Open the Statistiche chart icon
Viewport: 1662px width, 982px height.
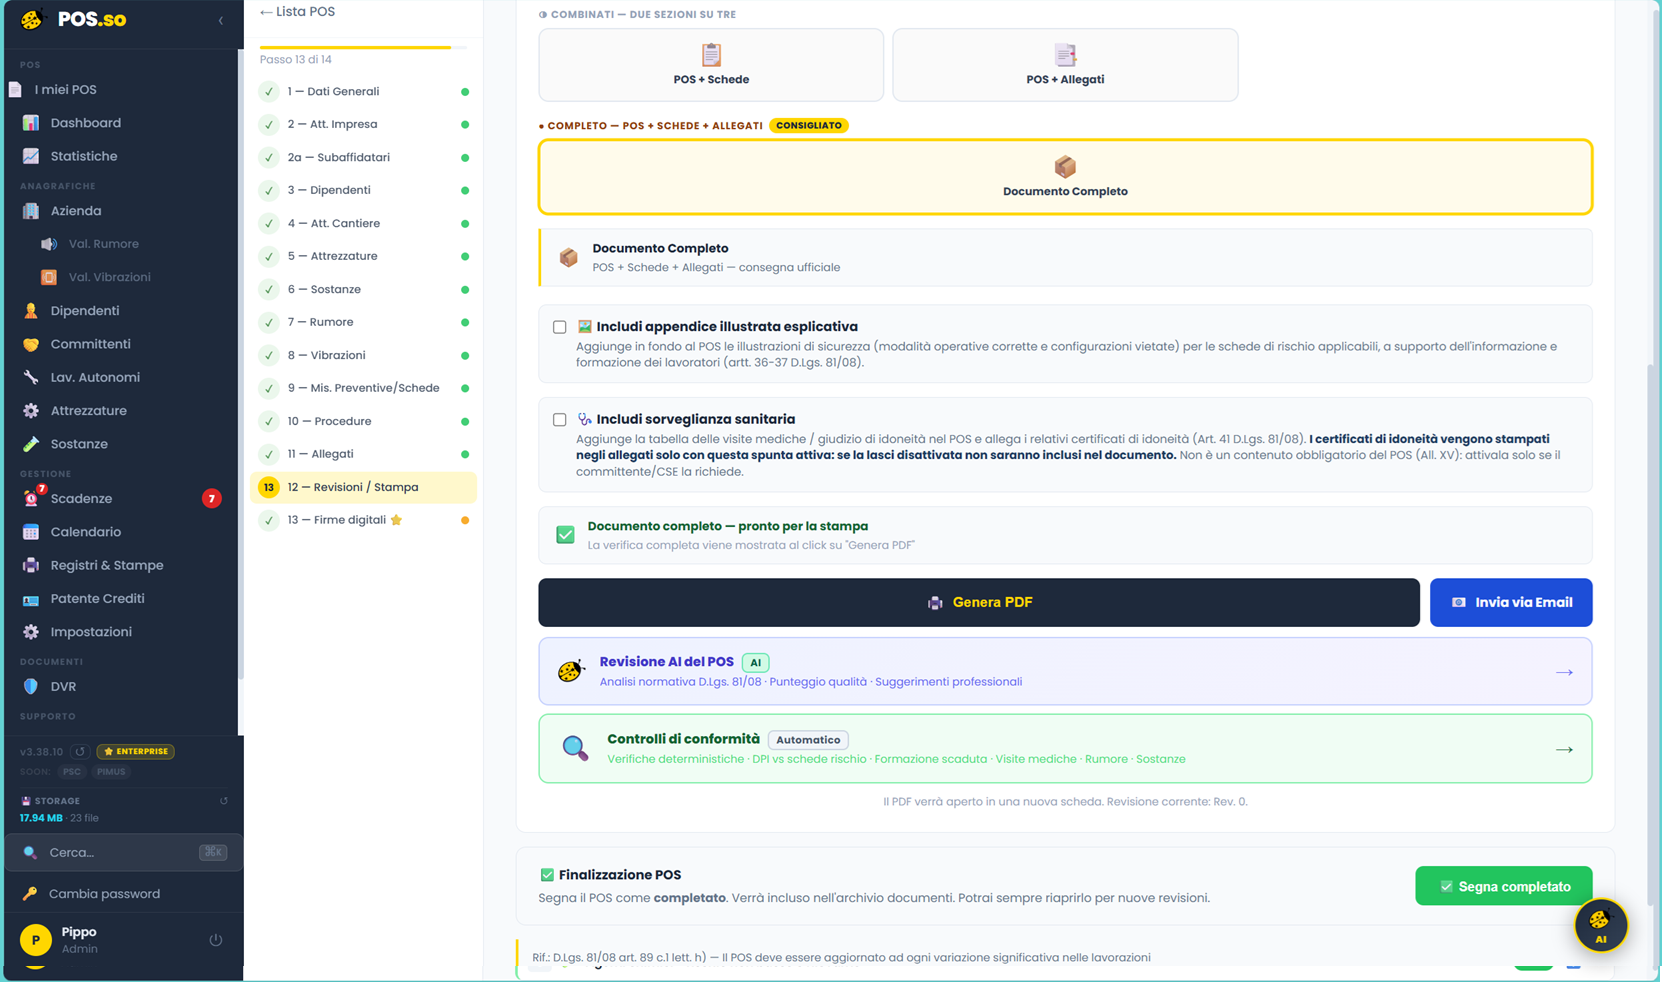click(31, 156)
